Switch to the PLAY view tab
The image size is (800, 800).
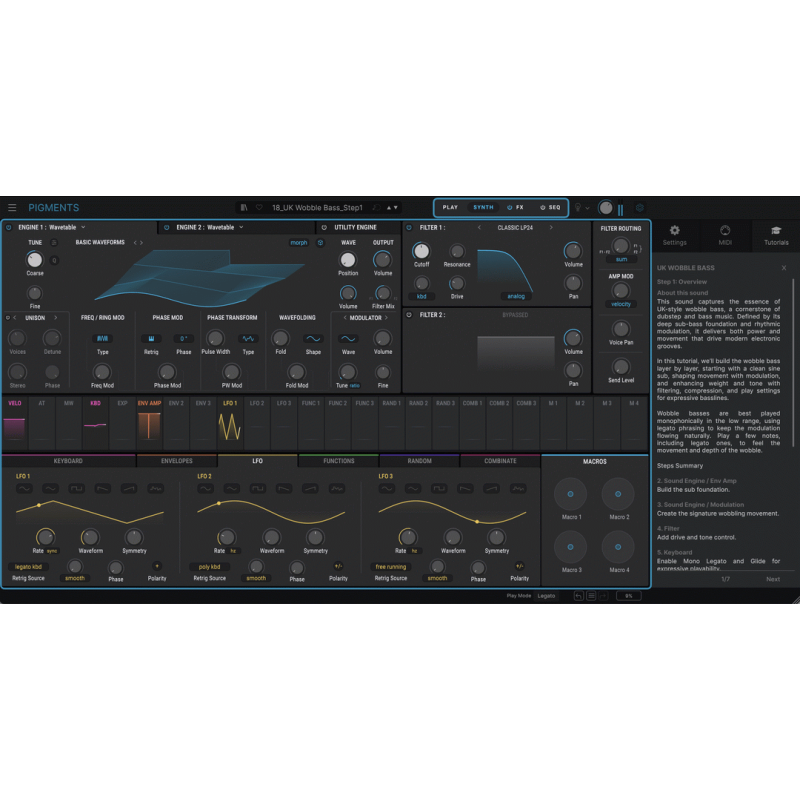[450, 208]
